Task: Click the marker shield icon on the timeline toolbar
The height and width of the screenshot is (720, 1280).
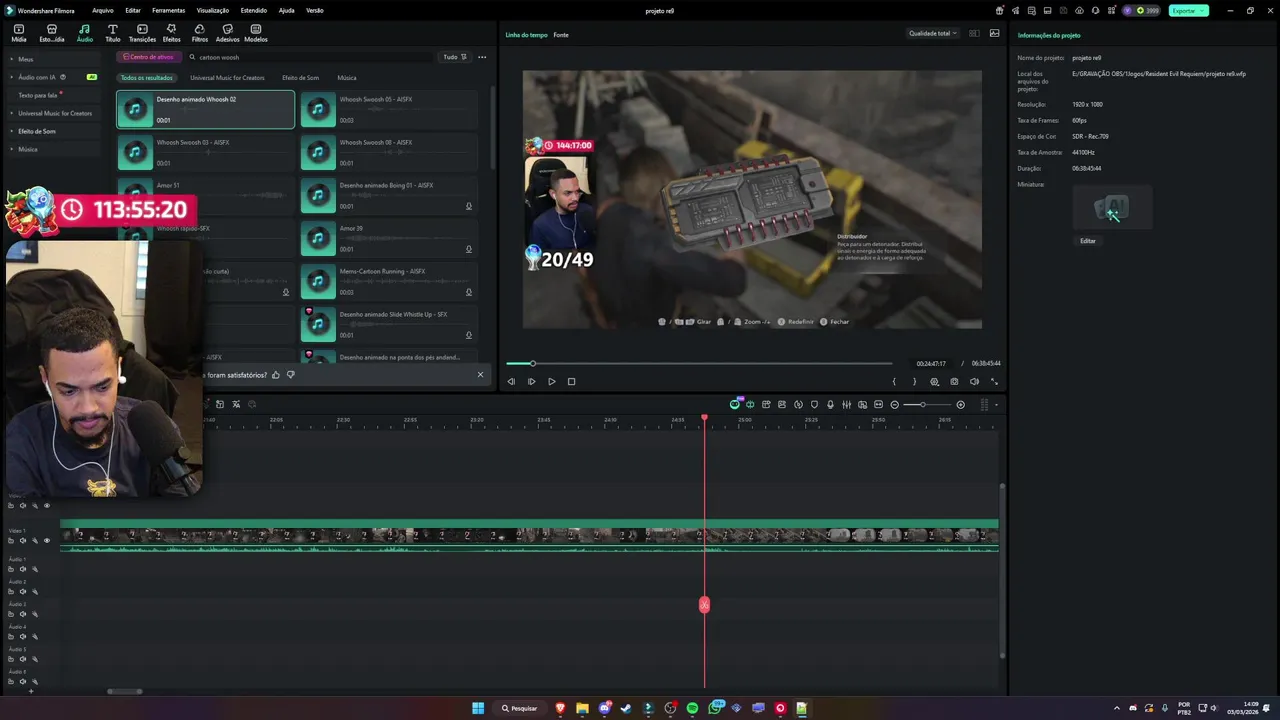Action: (814, 404)
